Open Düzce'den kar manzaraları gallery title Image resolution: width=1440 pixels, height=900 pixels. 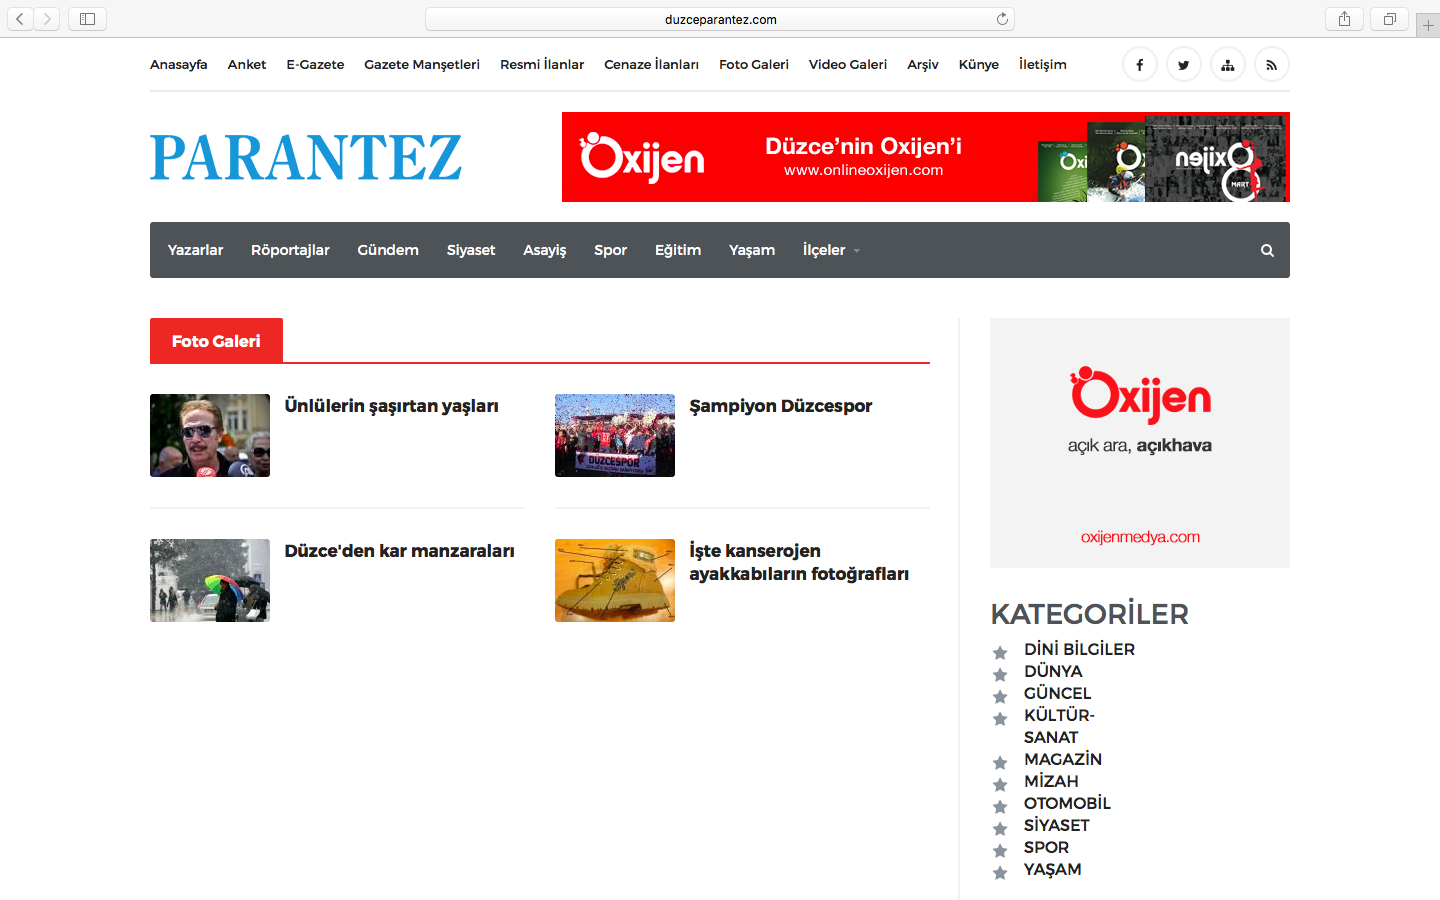pyautogui.click(x=399, y=551)
